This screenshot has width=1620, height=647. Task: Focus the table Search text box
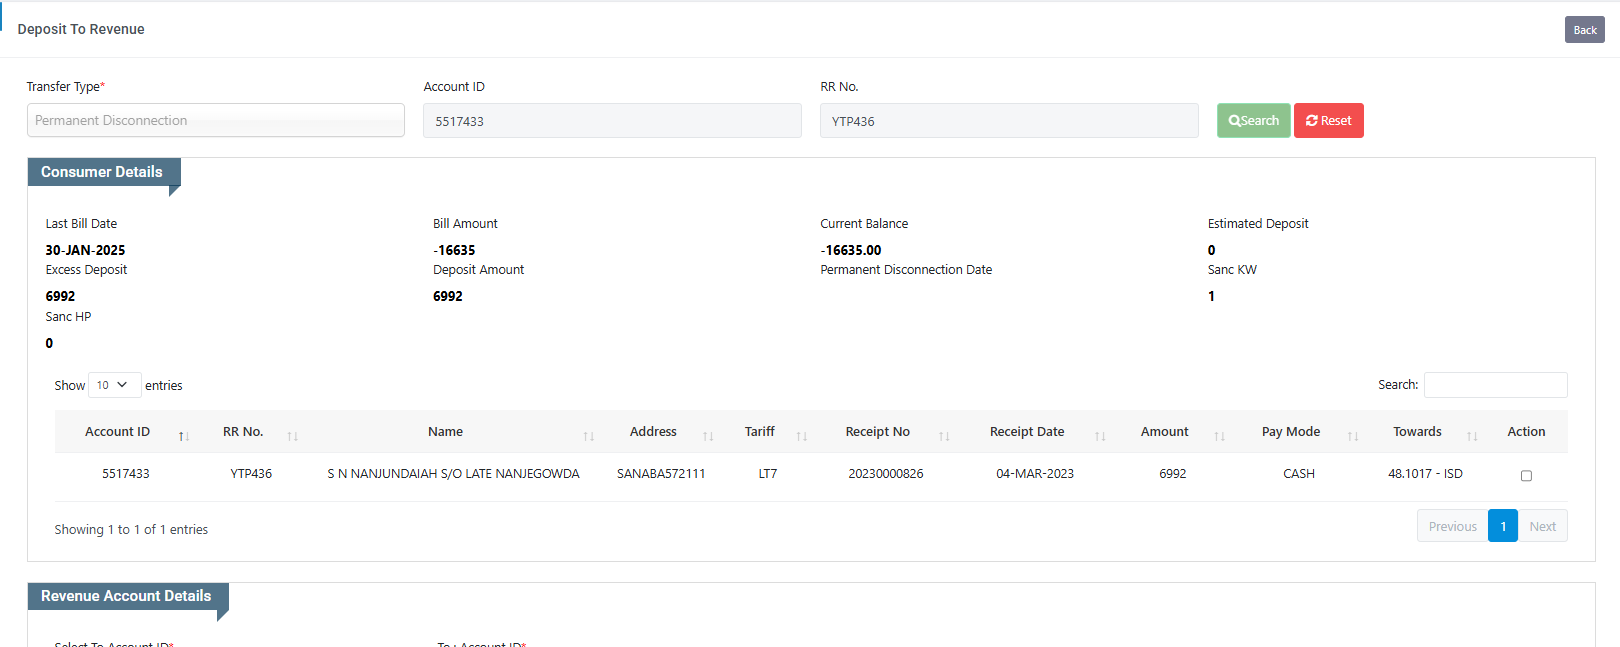pos(1495,385)
